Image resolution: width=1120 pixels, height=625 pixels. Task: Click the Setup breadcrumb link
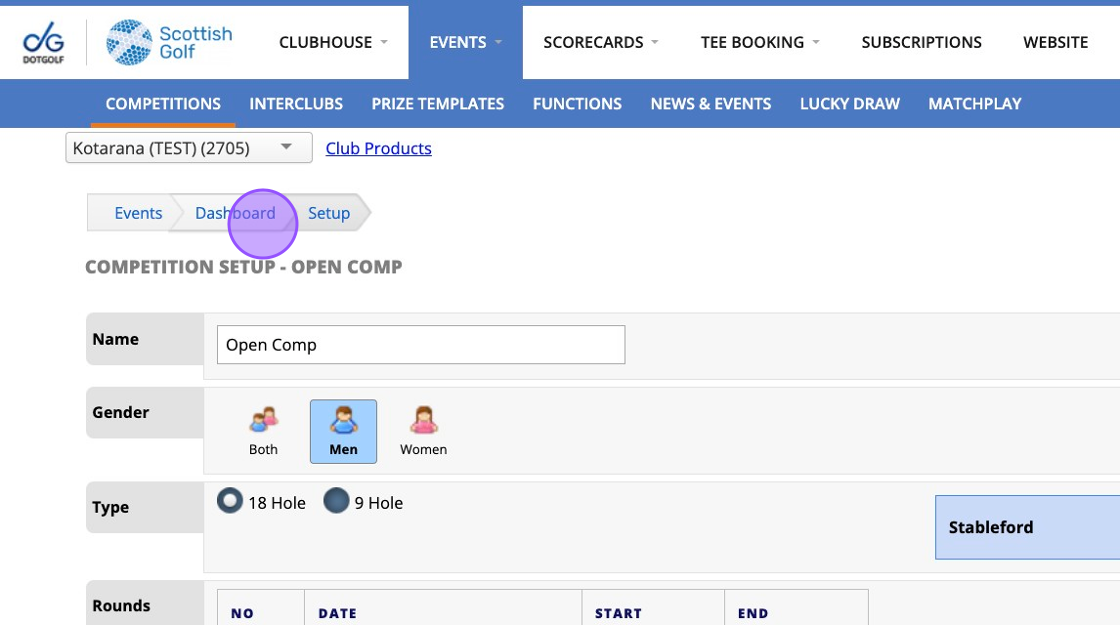[x=329, y=213]
